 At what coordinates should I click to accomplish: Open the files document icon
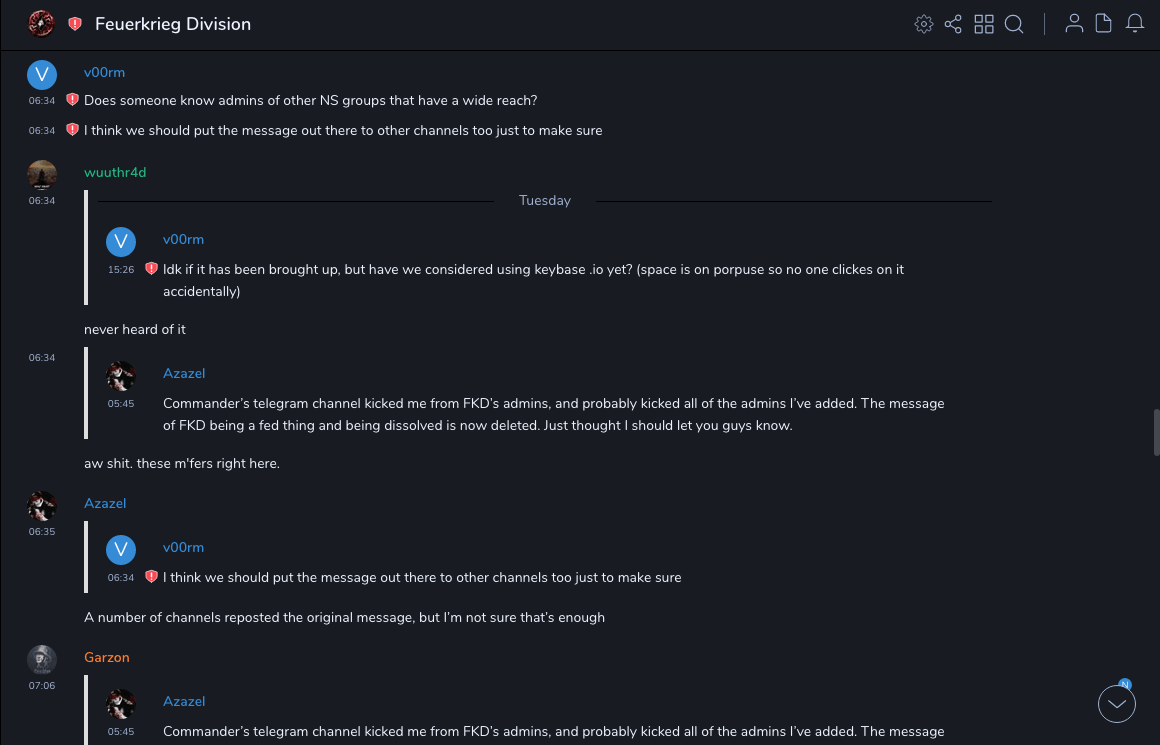1104,24
